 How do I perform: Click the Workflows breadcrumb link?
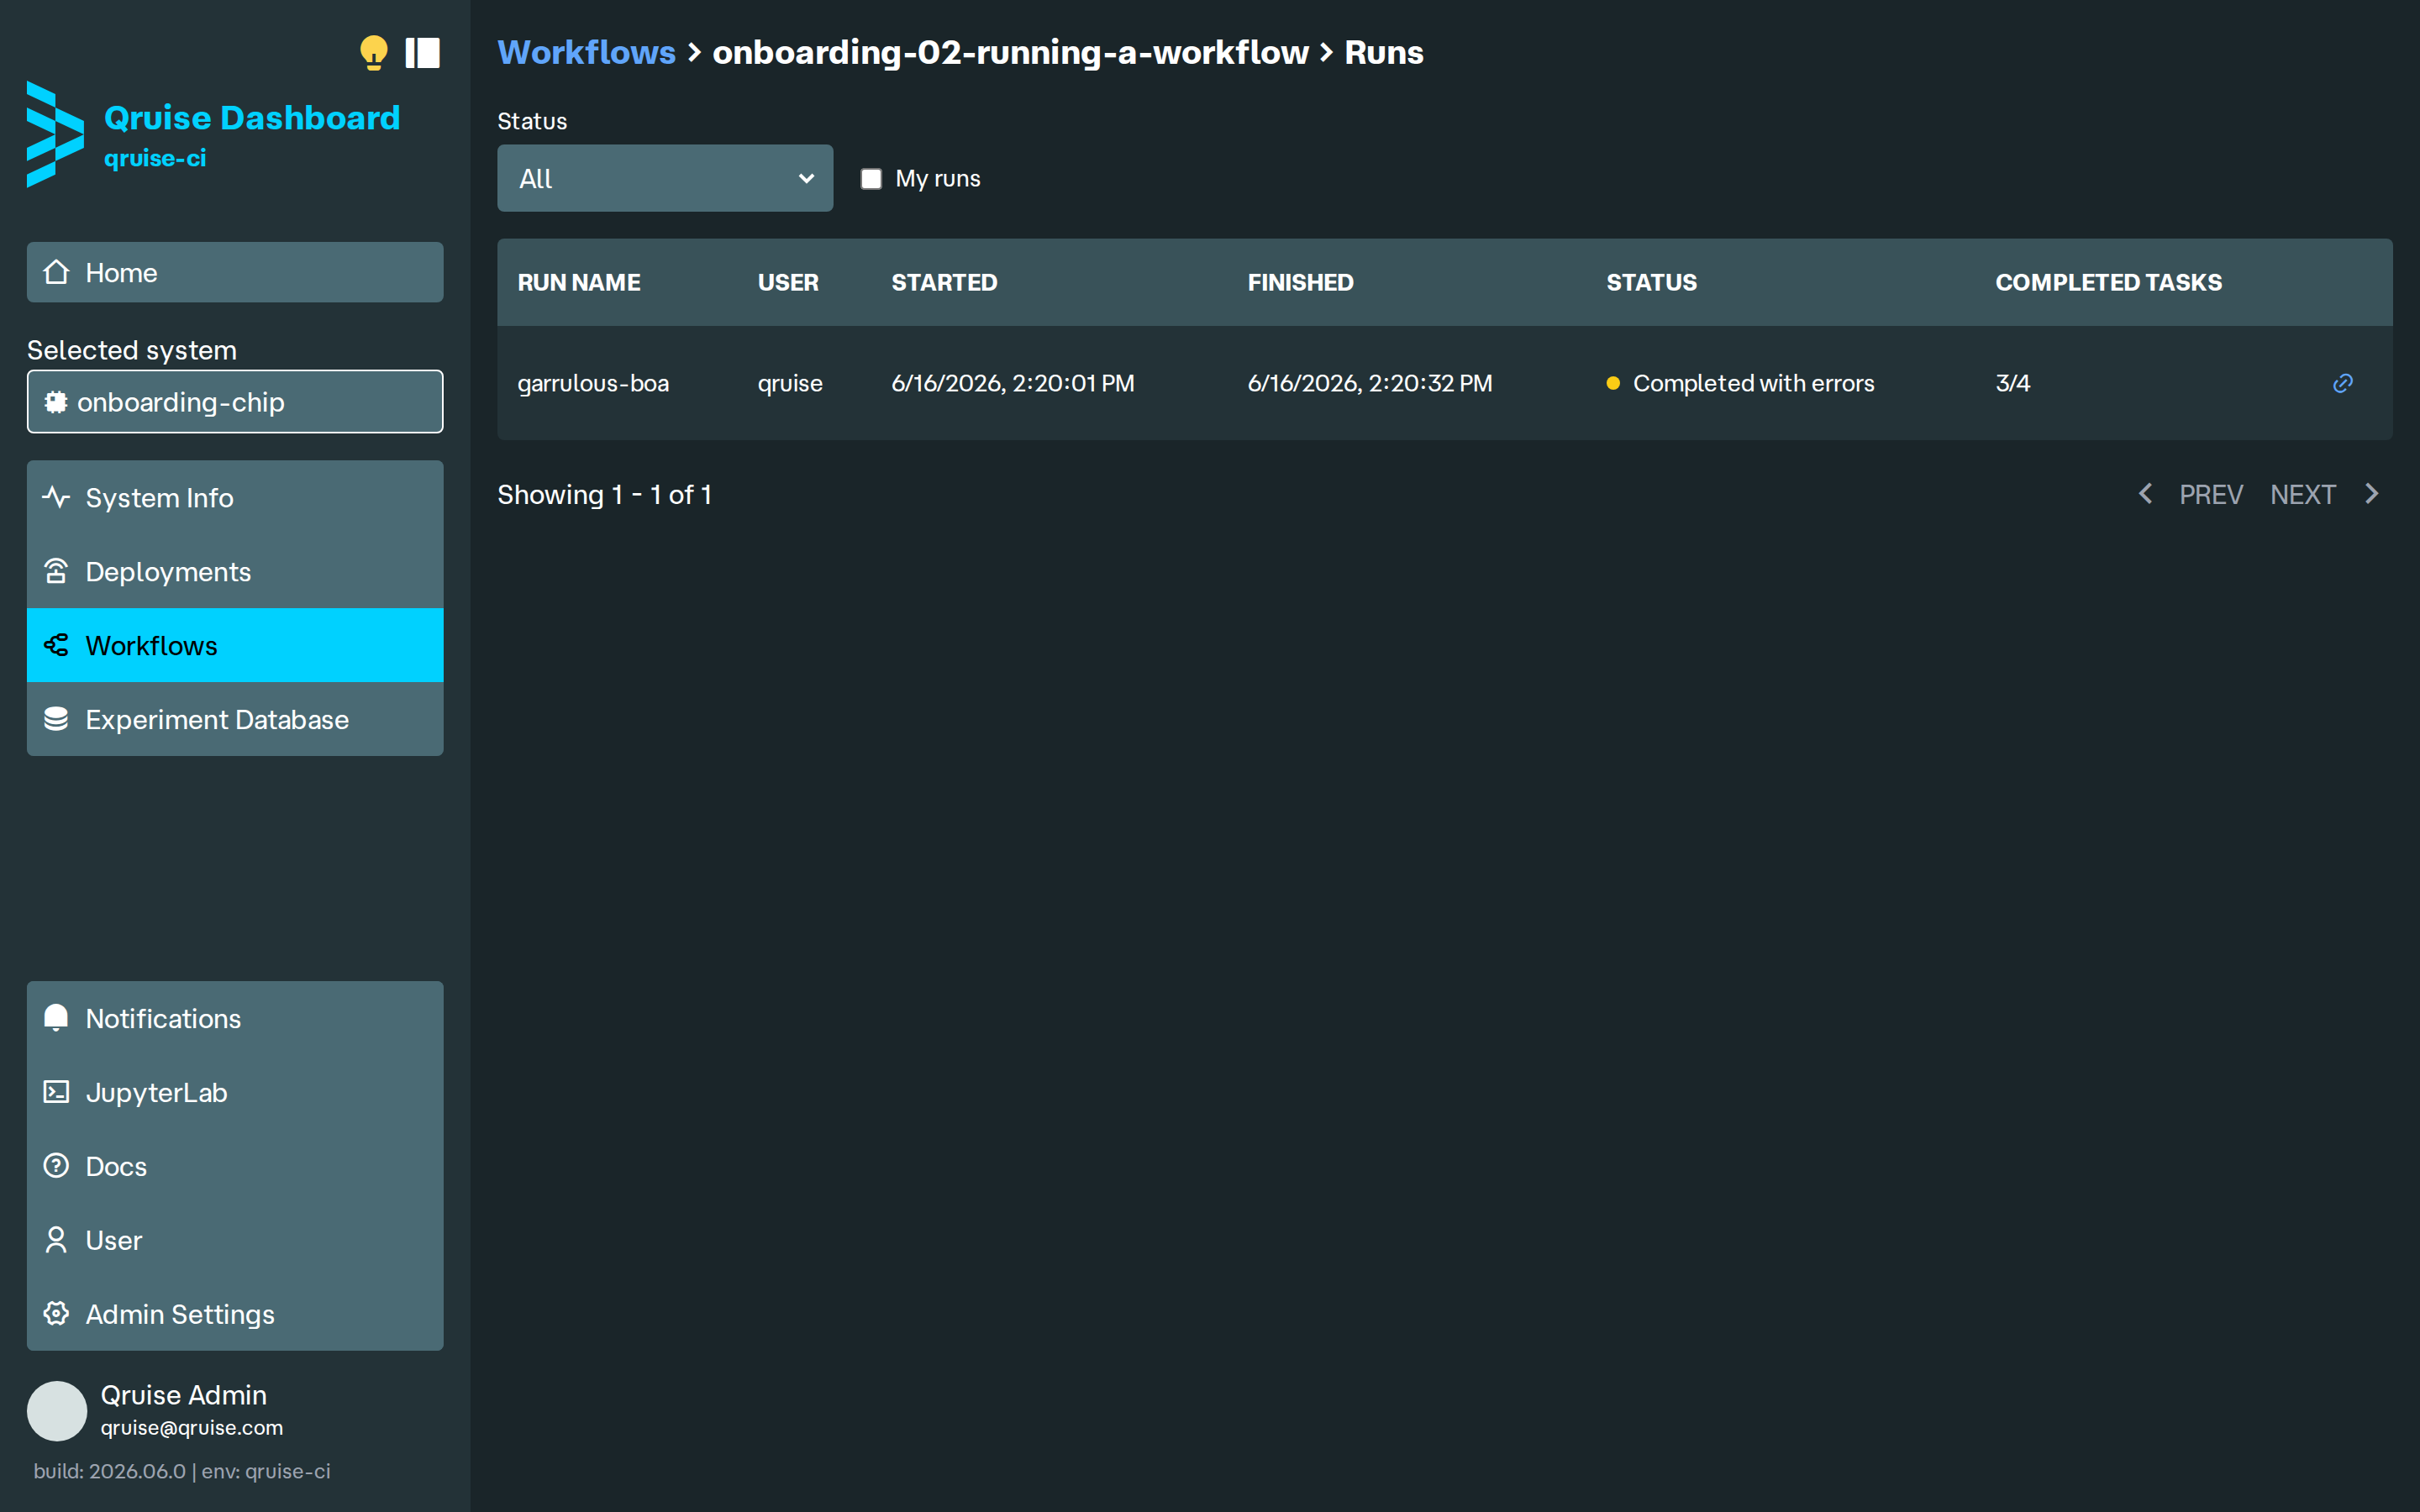click(x=587, y=52)
